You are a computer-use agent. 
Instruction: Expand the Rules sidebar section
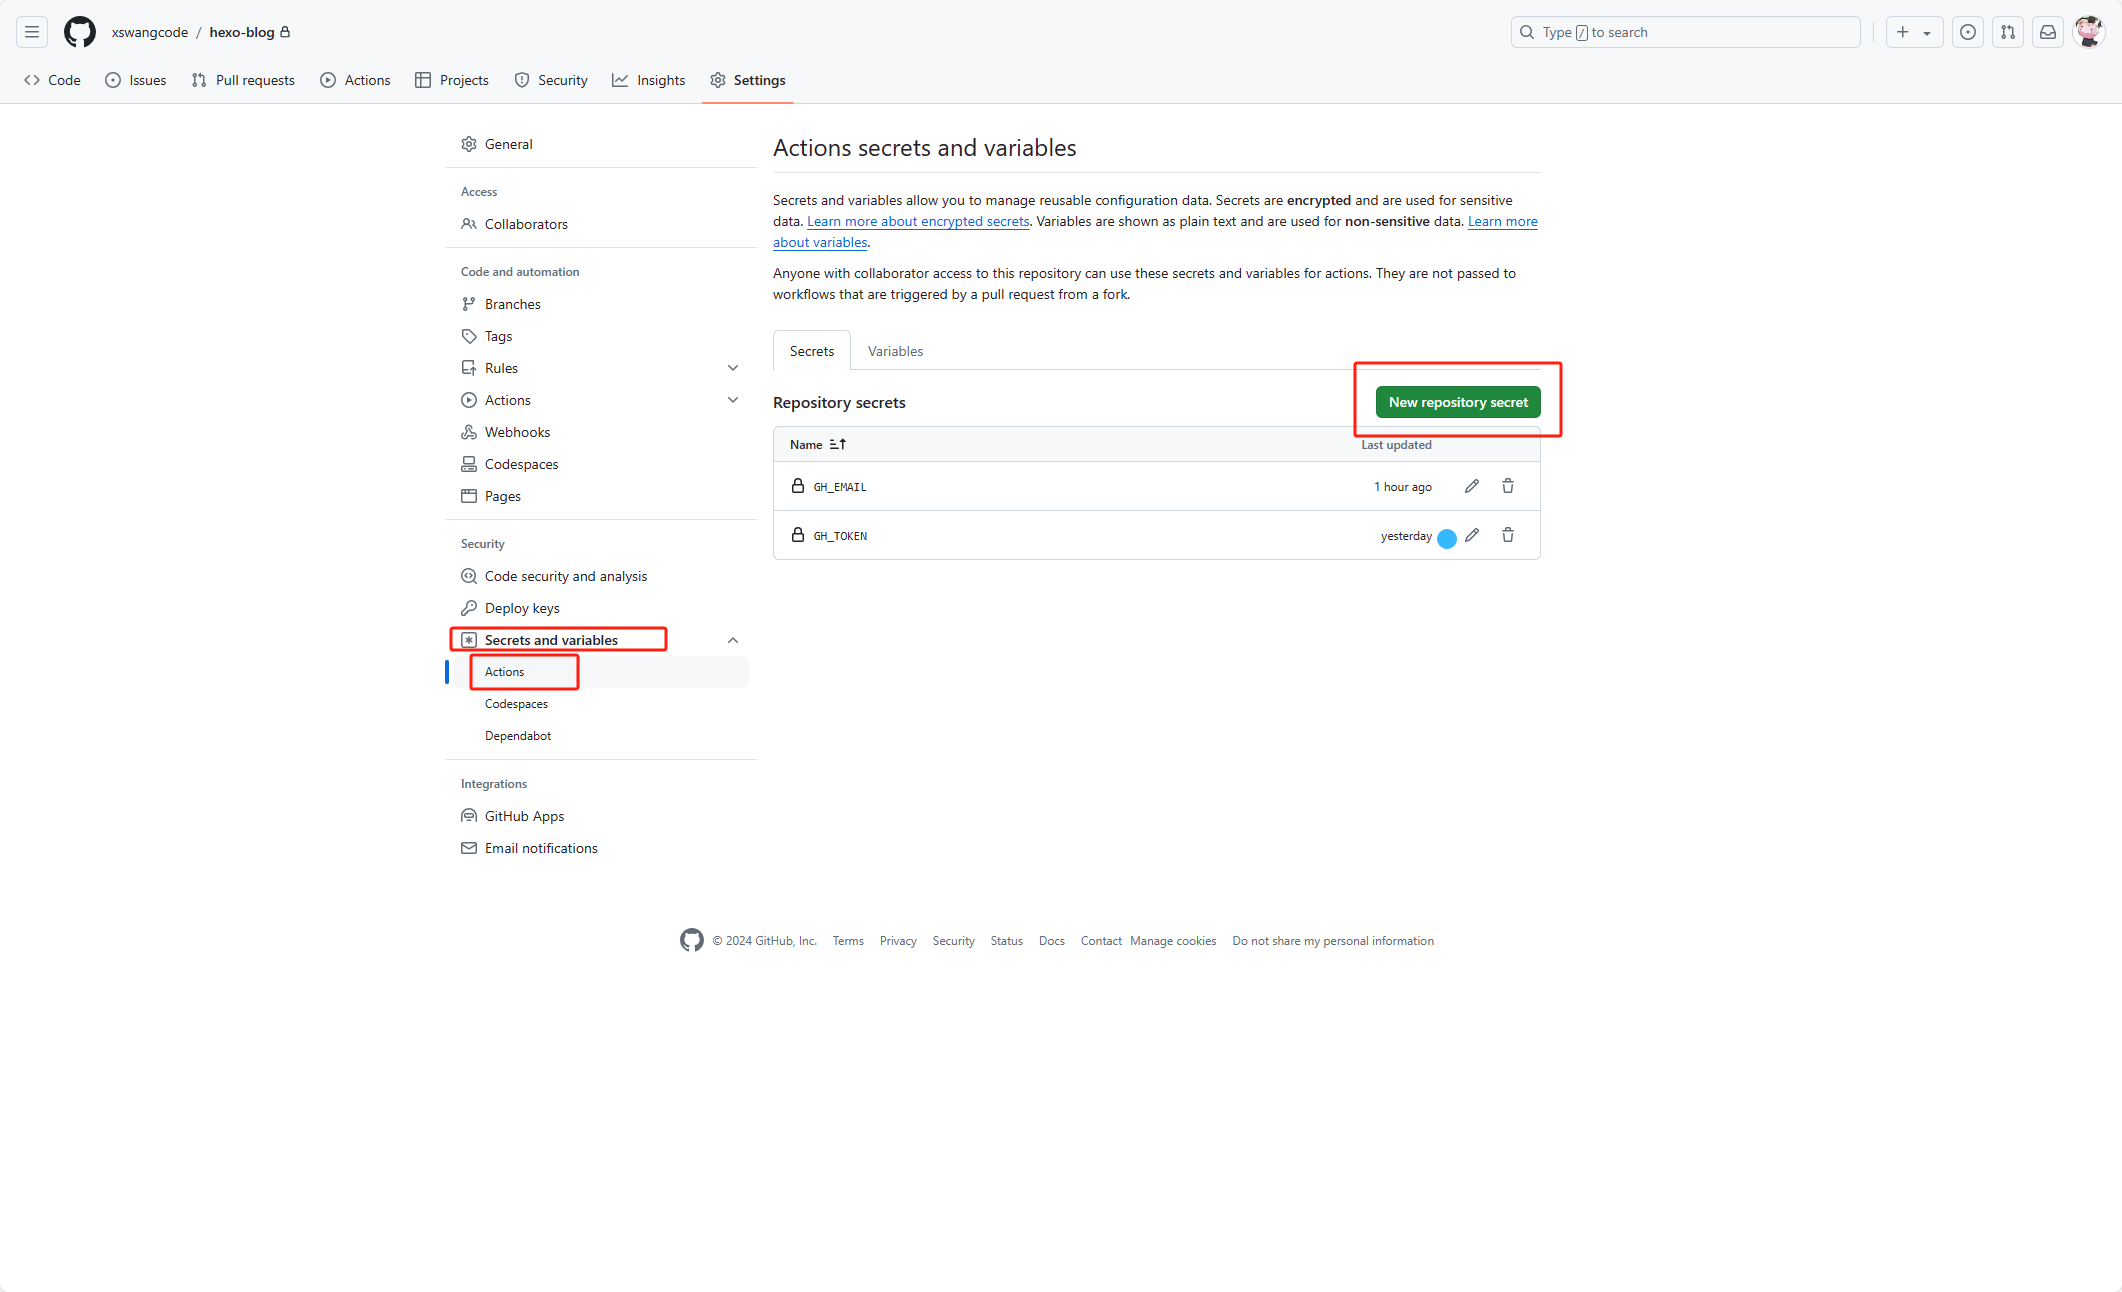733,368
